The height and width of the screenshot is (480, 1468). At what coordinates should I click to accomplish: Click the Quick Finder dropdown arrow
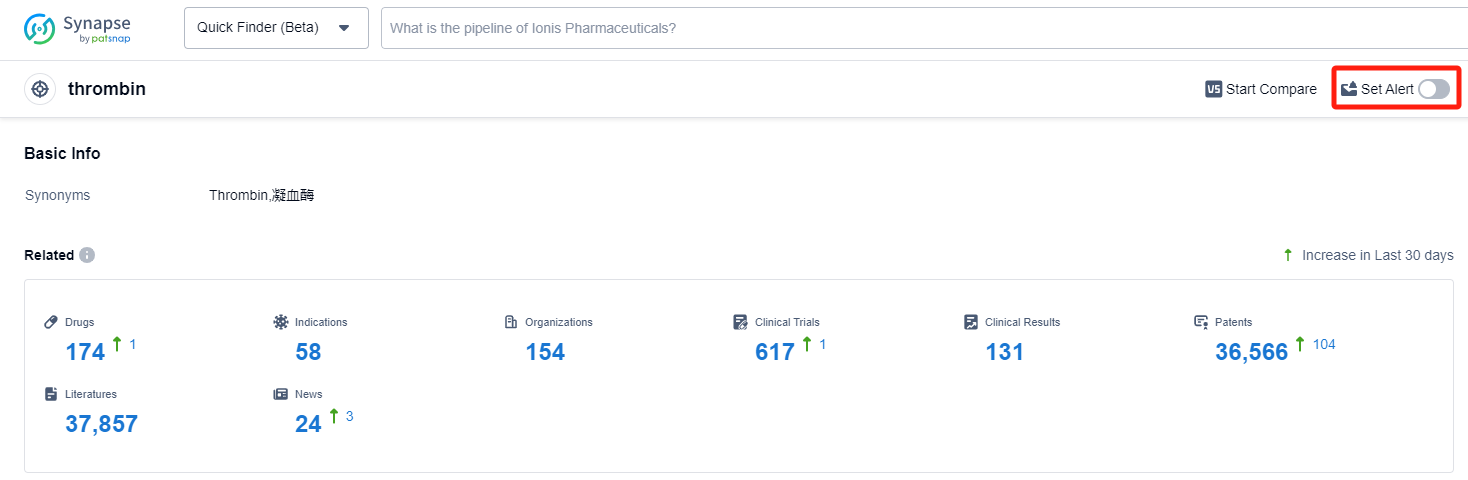[344, 28]
